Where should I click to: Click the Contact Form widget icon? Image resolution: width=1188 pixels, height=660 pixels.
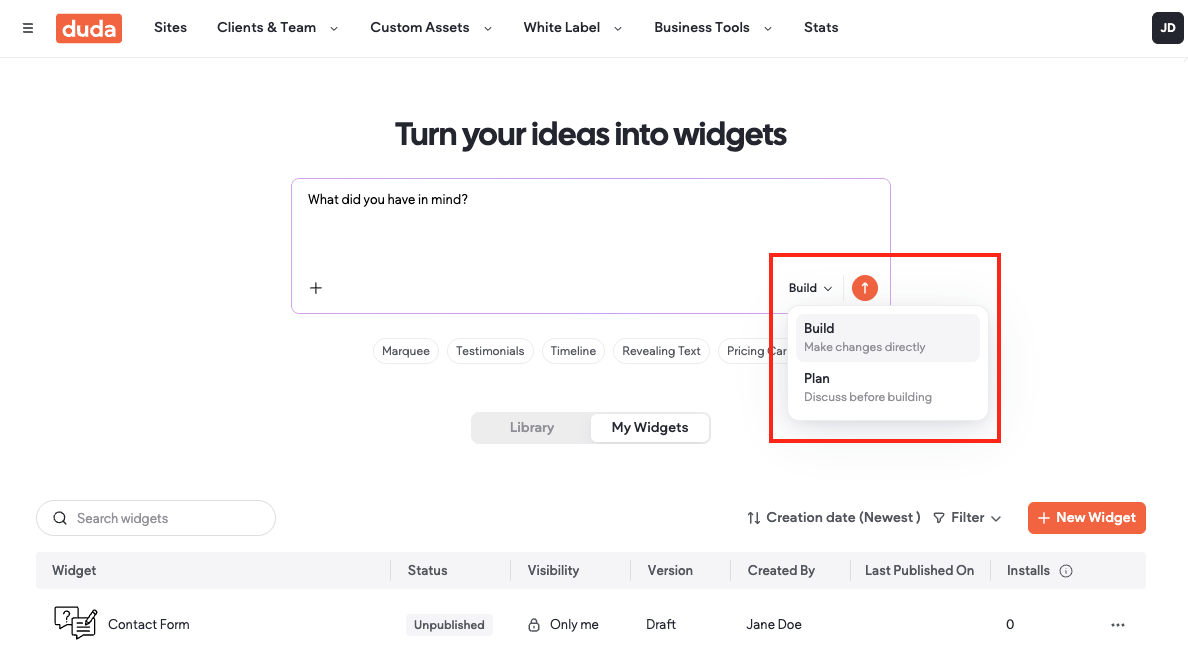click(x=76, y=623)
